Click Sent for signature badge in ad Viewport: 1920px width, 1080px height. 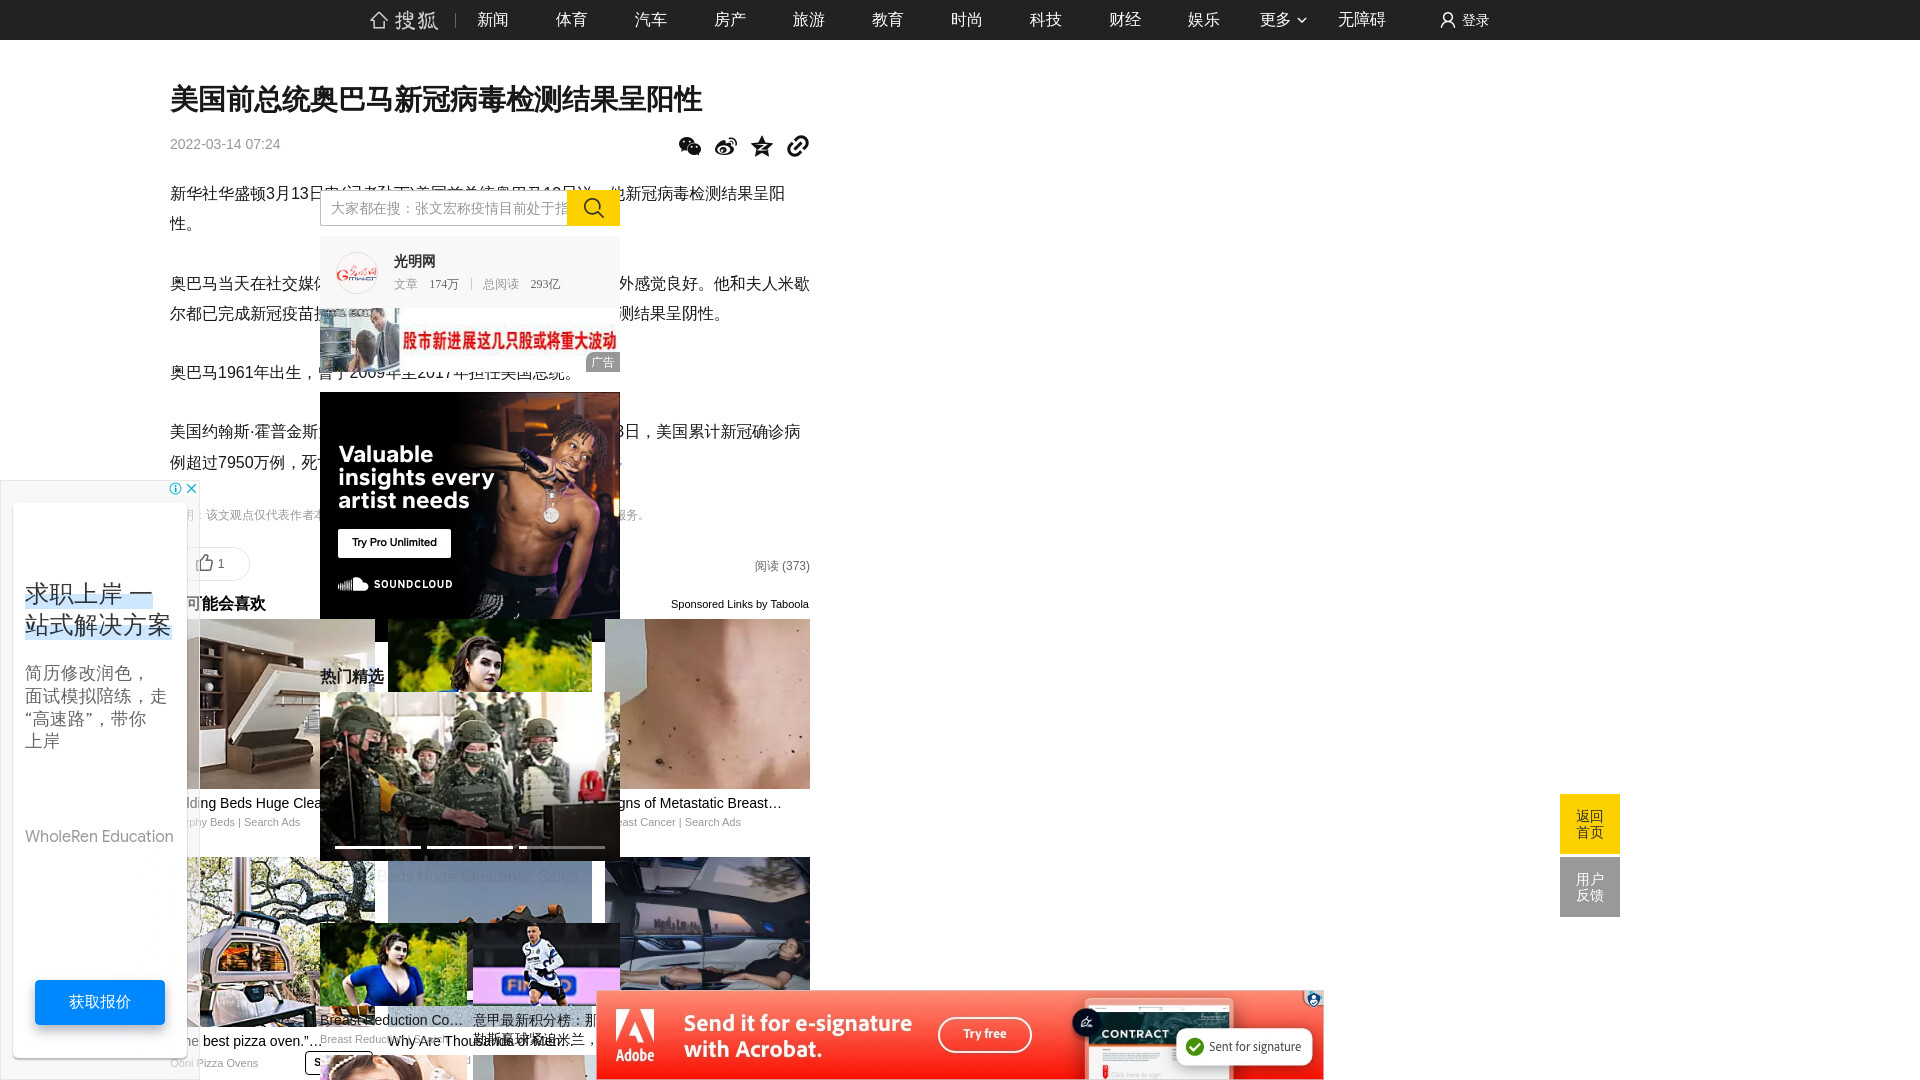tap(1244, 1047)
